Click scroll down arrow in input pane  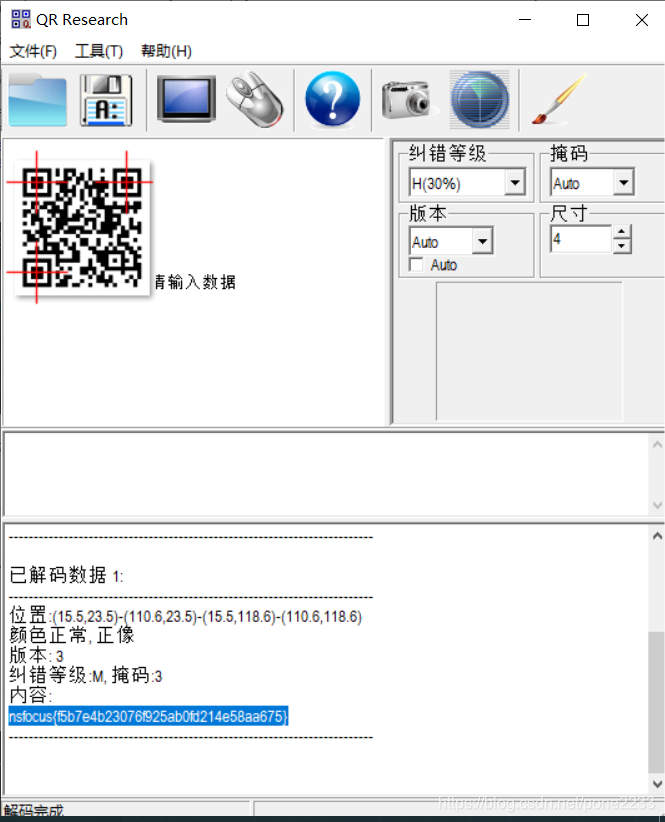657,505
